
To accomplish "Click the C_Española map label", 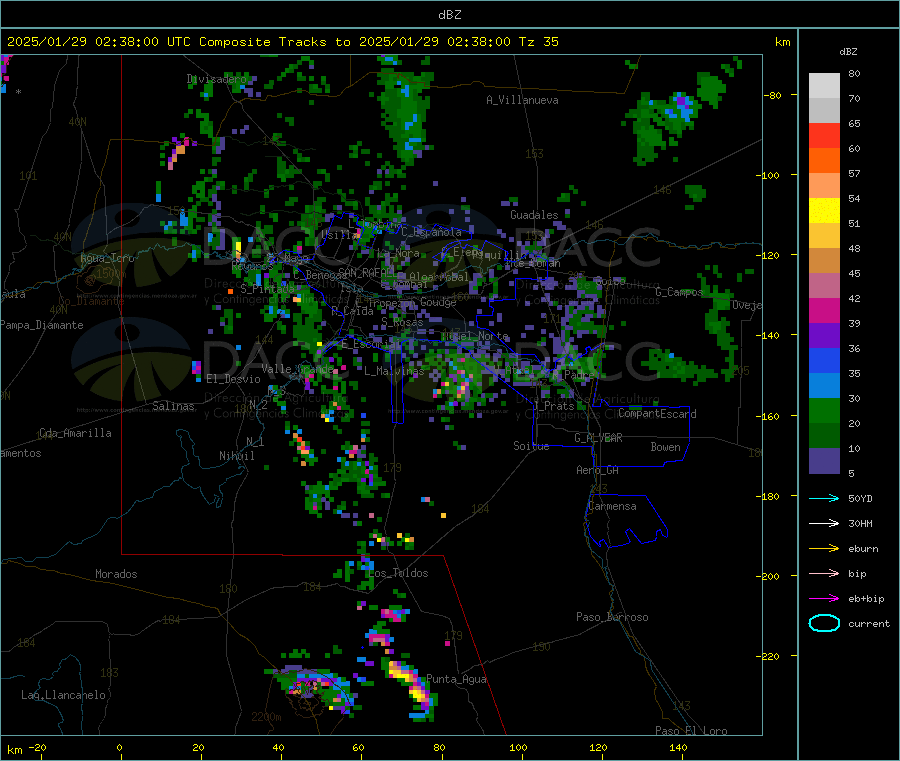I will coord(431,232).
